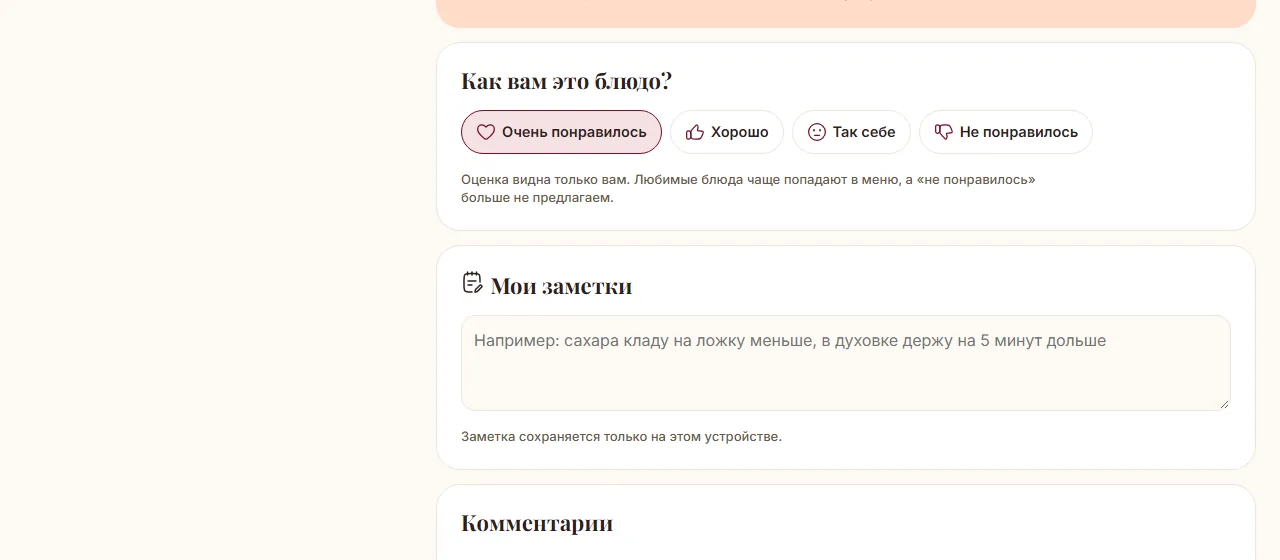Viewport: 1280px width, 560px height.
Task: Click the "Мои заметки" heading text
Action: click(561, 286)
